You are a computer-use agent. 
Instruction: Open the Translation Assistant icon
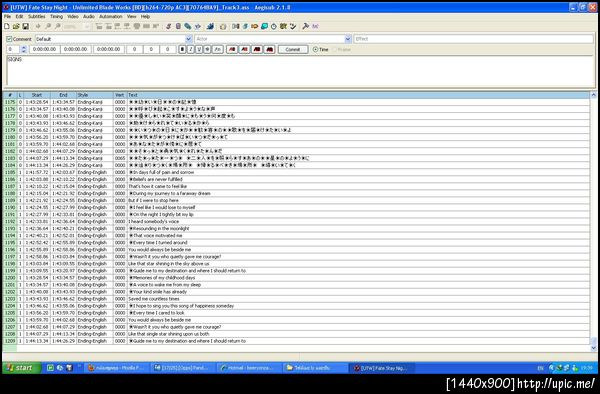pyautogui.click(x=254, y=26)
